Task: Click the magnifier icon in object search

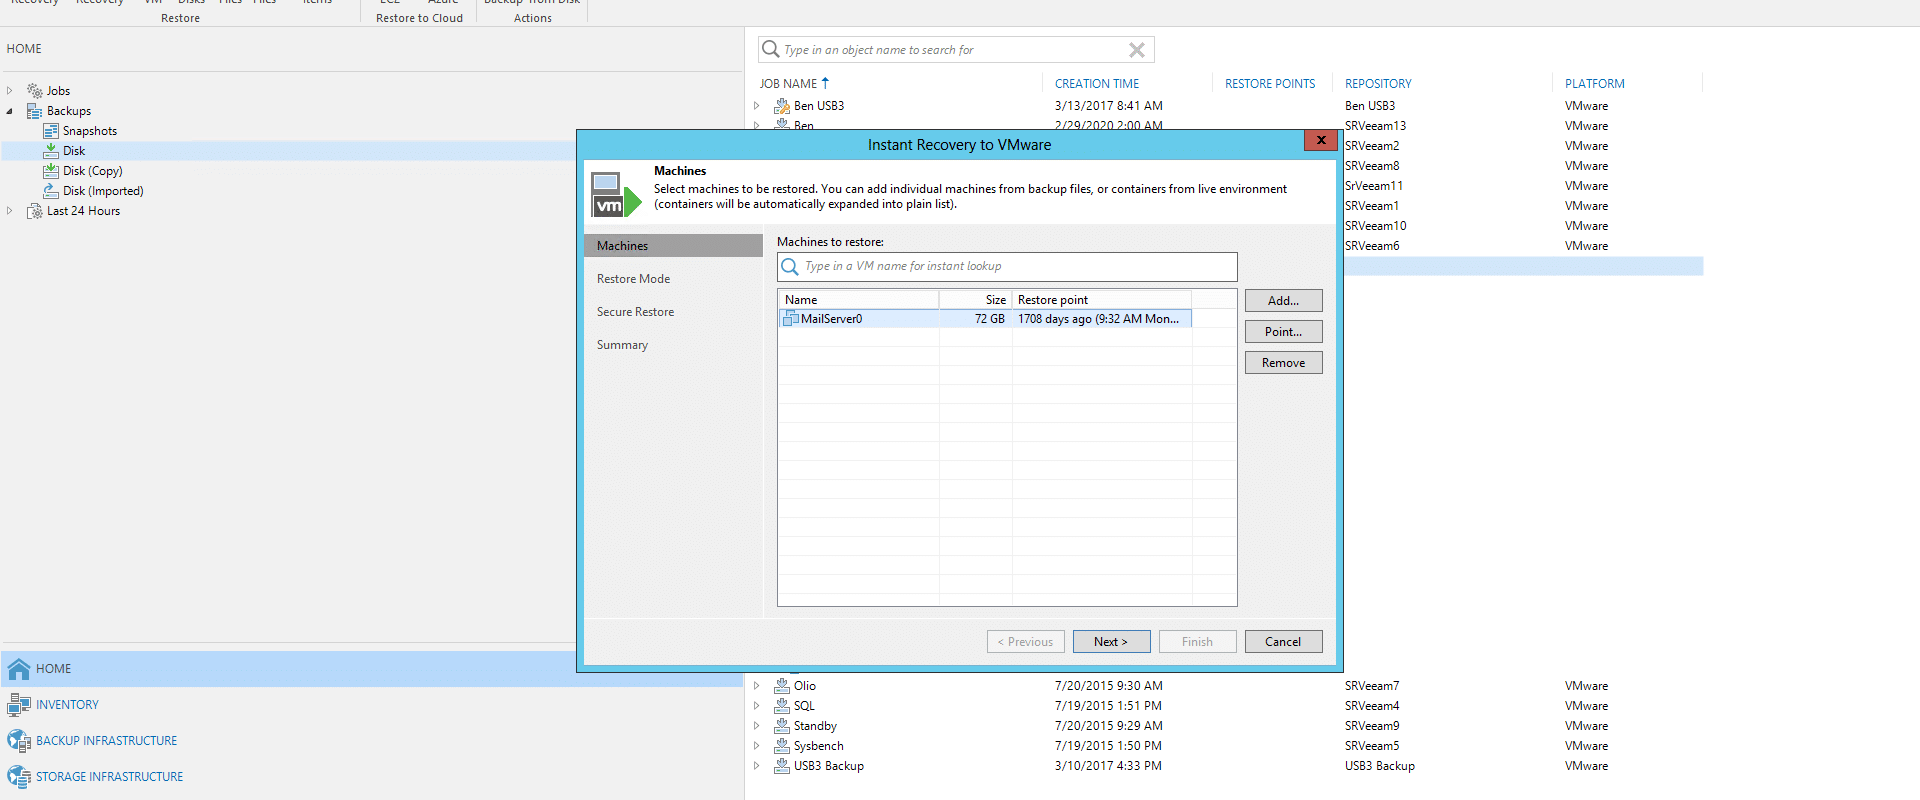Action: pyautogui.click(x=770, y=49)
